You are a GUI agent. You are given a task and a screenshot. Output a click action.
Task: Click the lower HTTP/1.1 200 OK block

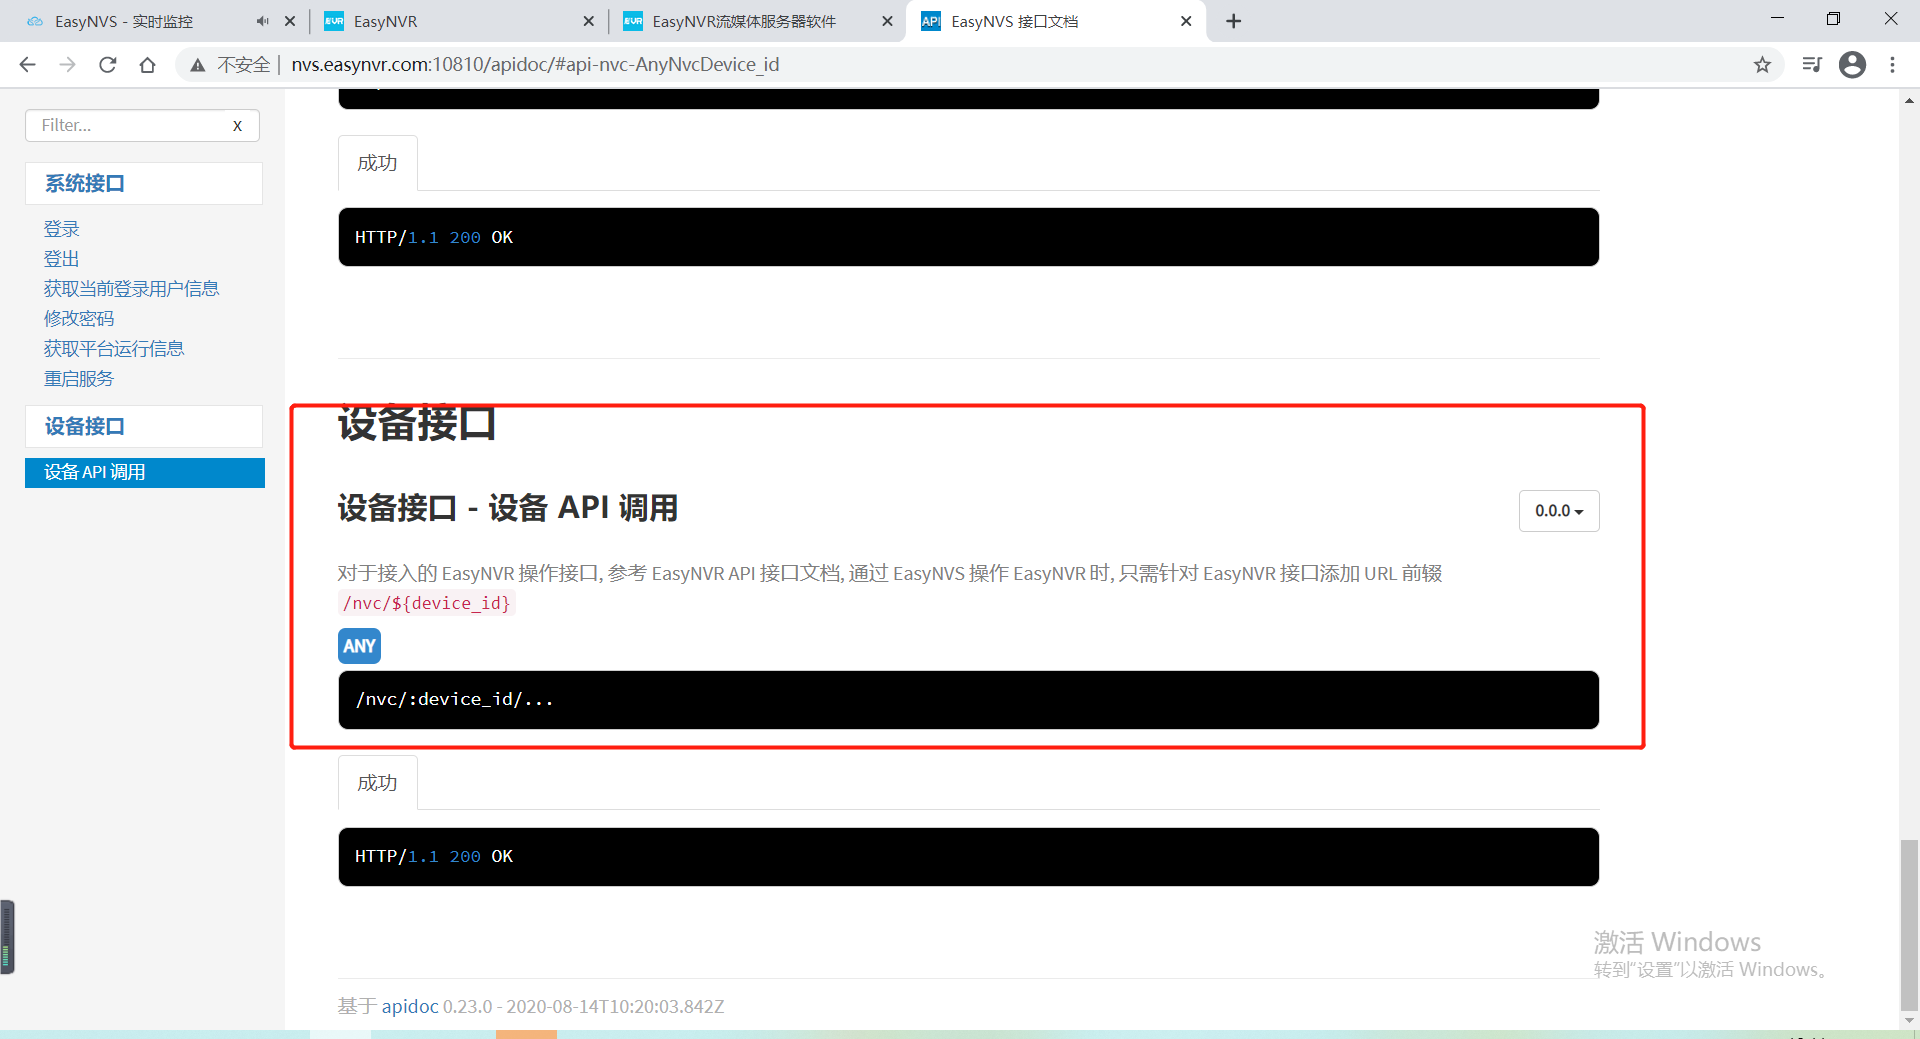click(968, 857)
